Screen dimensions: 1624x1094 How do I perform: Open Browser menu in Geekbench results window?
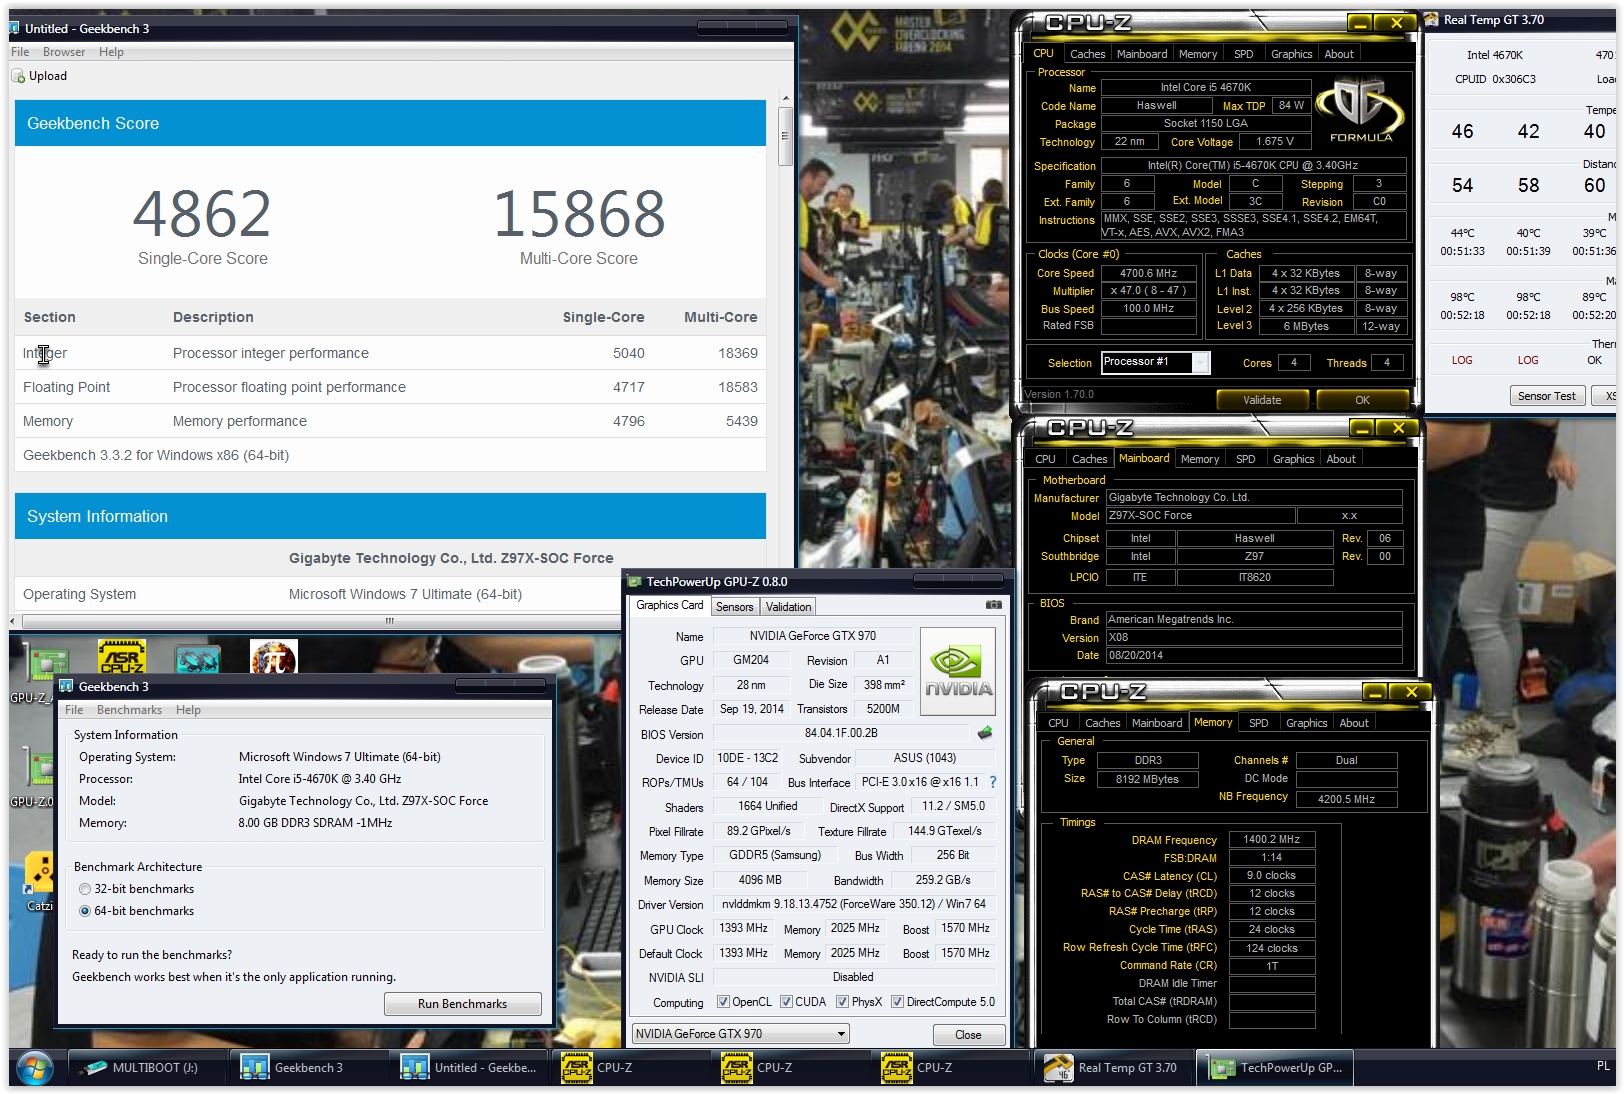coord(64,52)
